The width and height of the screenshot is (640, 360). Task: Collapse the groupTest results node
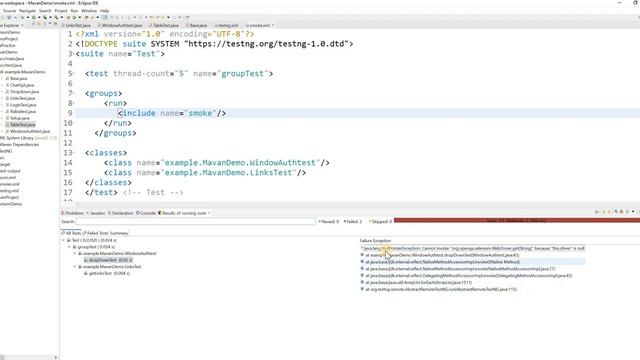click(69, 247)
